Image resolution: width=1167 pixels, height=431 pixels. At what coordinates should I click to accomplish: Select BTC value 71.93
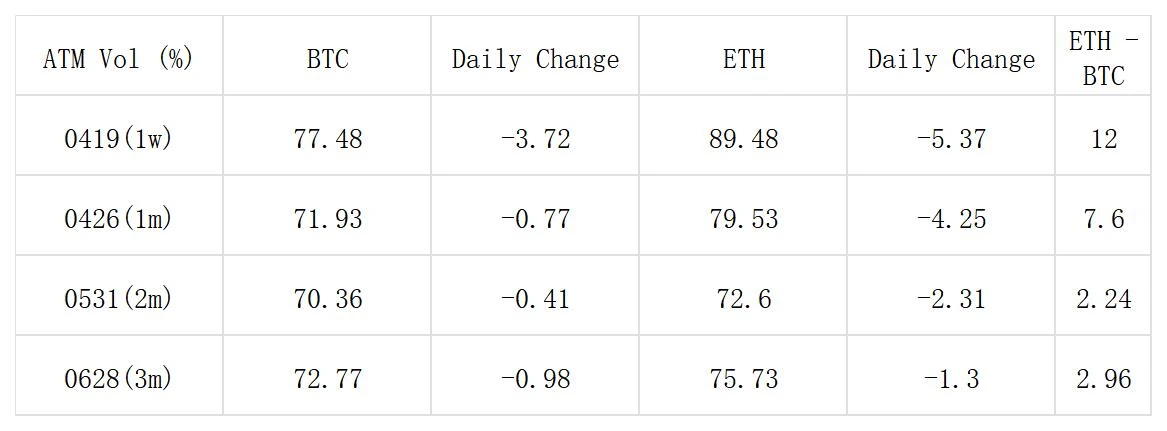click(328, 219)
